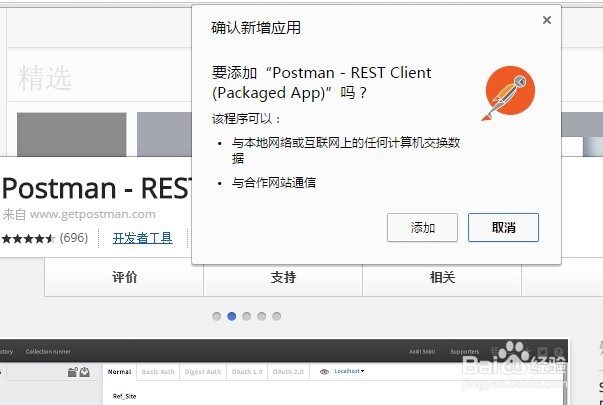Open the 开发者工具 category link
603x405 pixels.
tap(142, 238)
